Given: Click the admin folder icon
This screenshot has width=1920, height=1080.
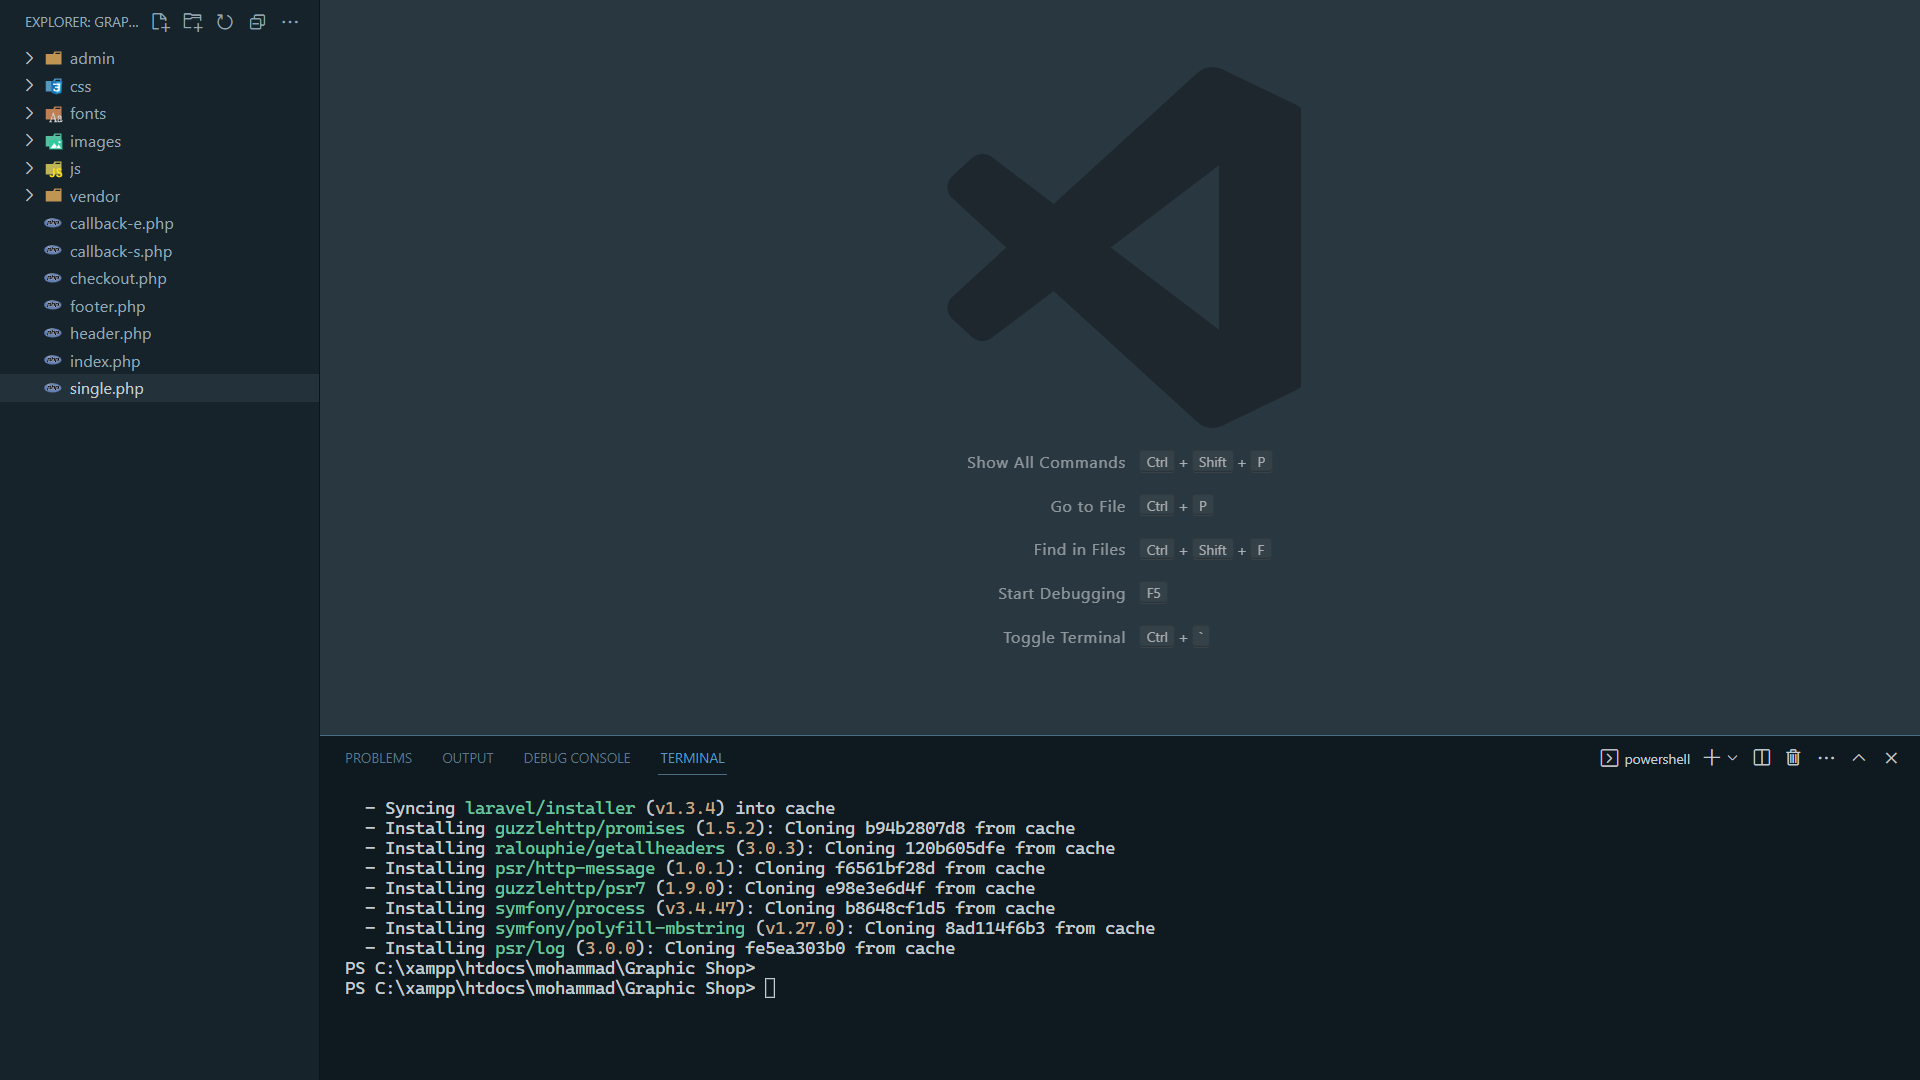Looking at the screenshot, I should [x=54, y=58].
